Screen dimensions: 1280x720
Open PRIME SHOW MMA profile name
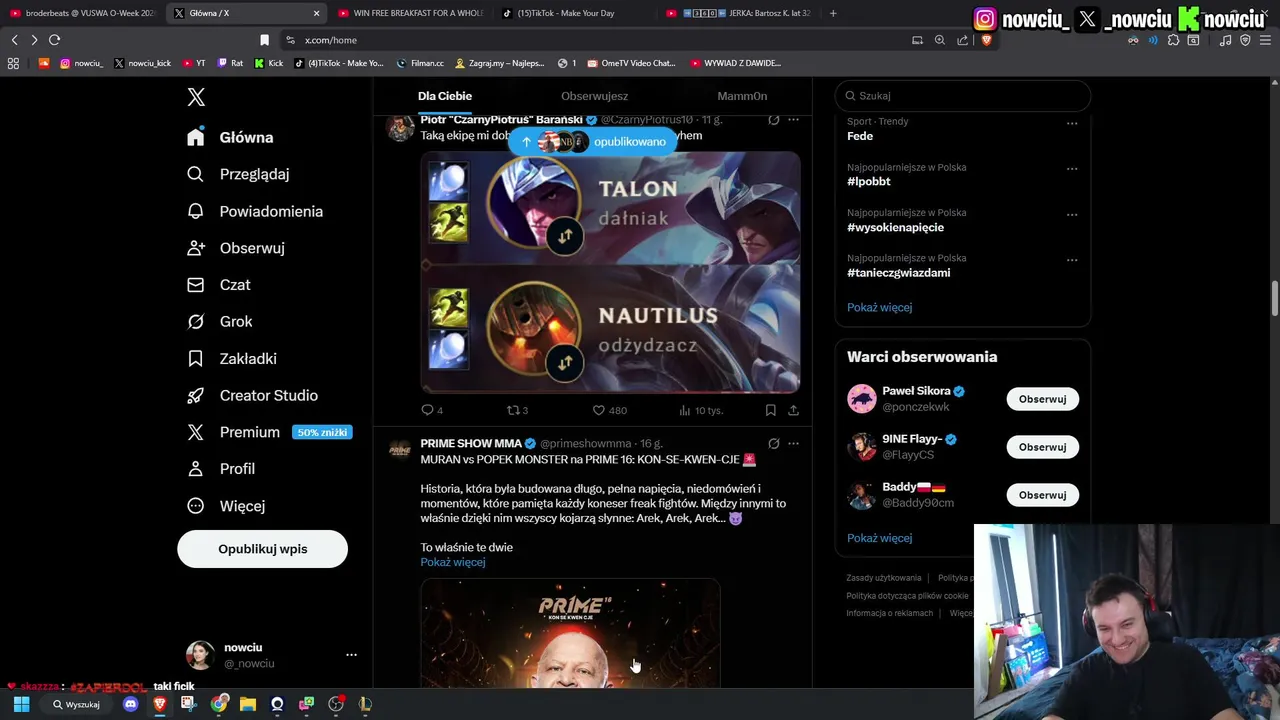(x=471, y=443)
